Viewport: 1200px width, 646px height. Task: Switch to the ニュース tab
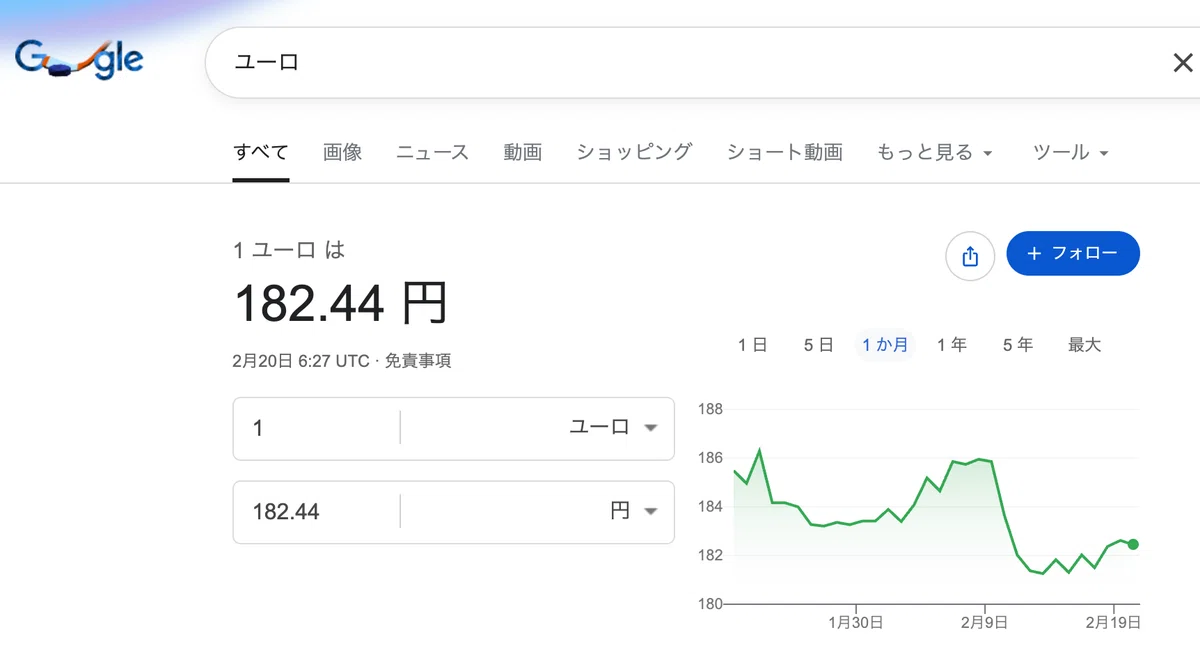[432, 153]
